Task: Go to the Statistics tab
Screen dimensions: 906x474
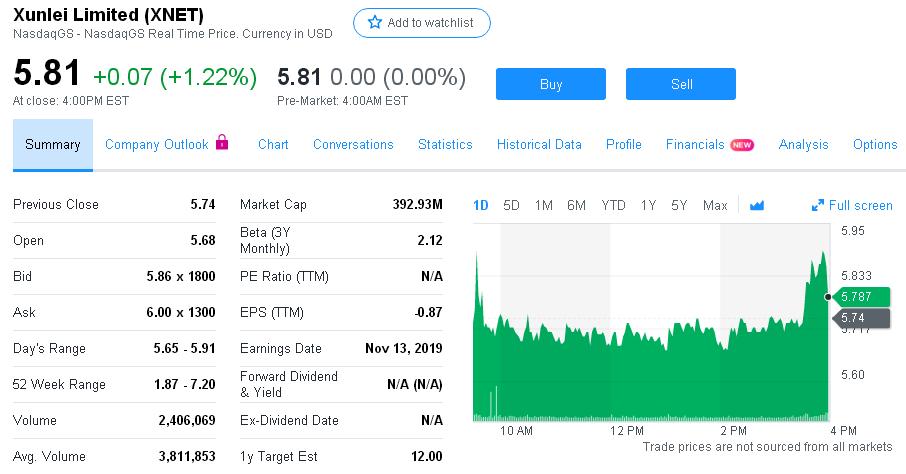Action: pyautogui.click(x=445, y=145)
